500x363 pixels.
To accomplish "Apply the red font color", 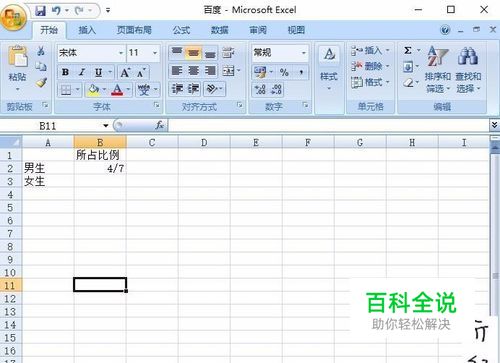I will pyautogui.click(x=117, y=90).
